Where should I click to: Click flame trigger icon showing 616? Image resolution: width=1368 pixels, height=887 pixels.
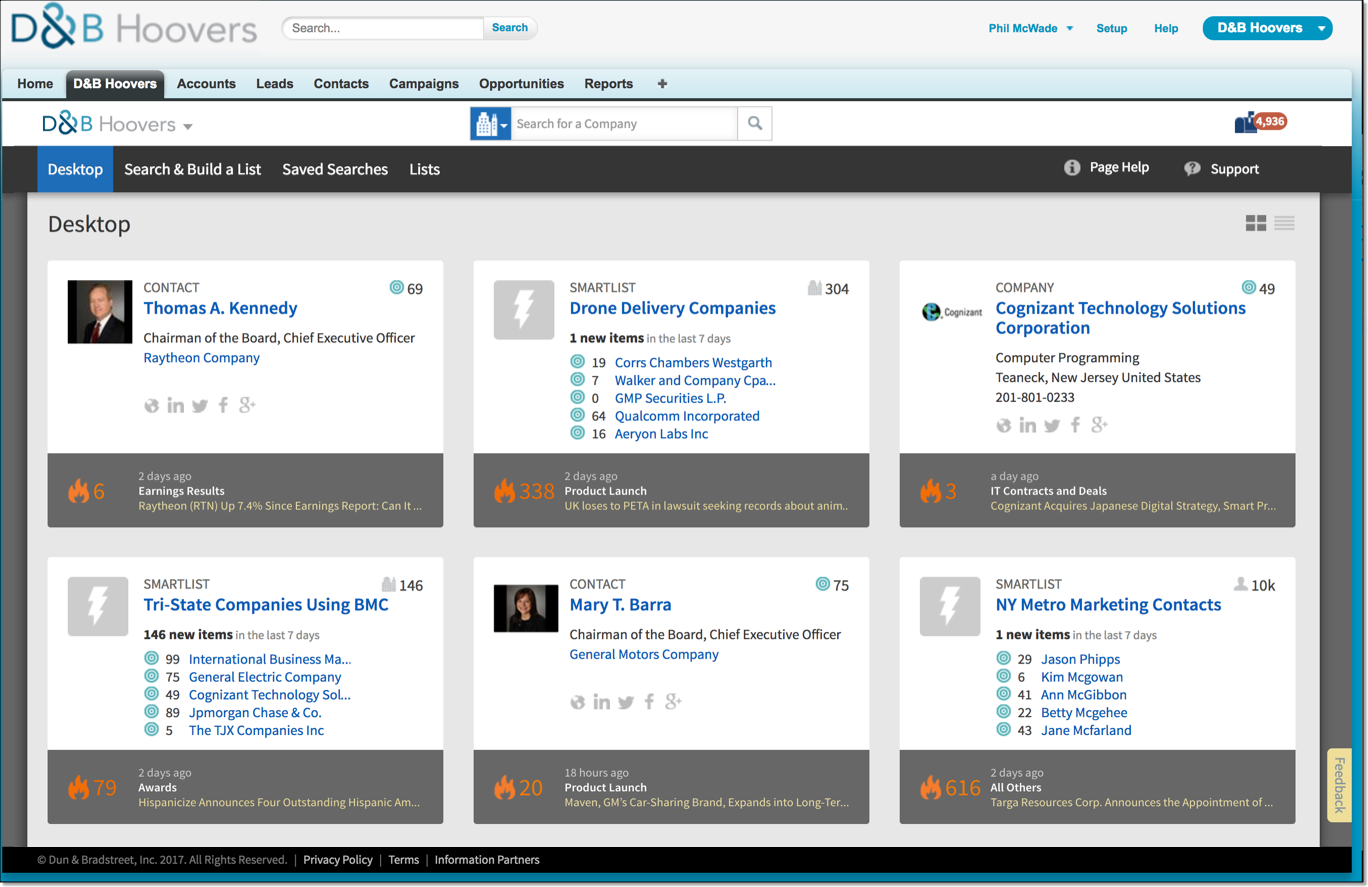pos(930,787)
